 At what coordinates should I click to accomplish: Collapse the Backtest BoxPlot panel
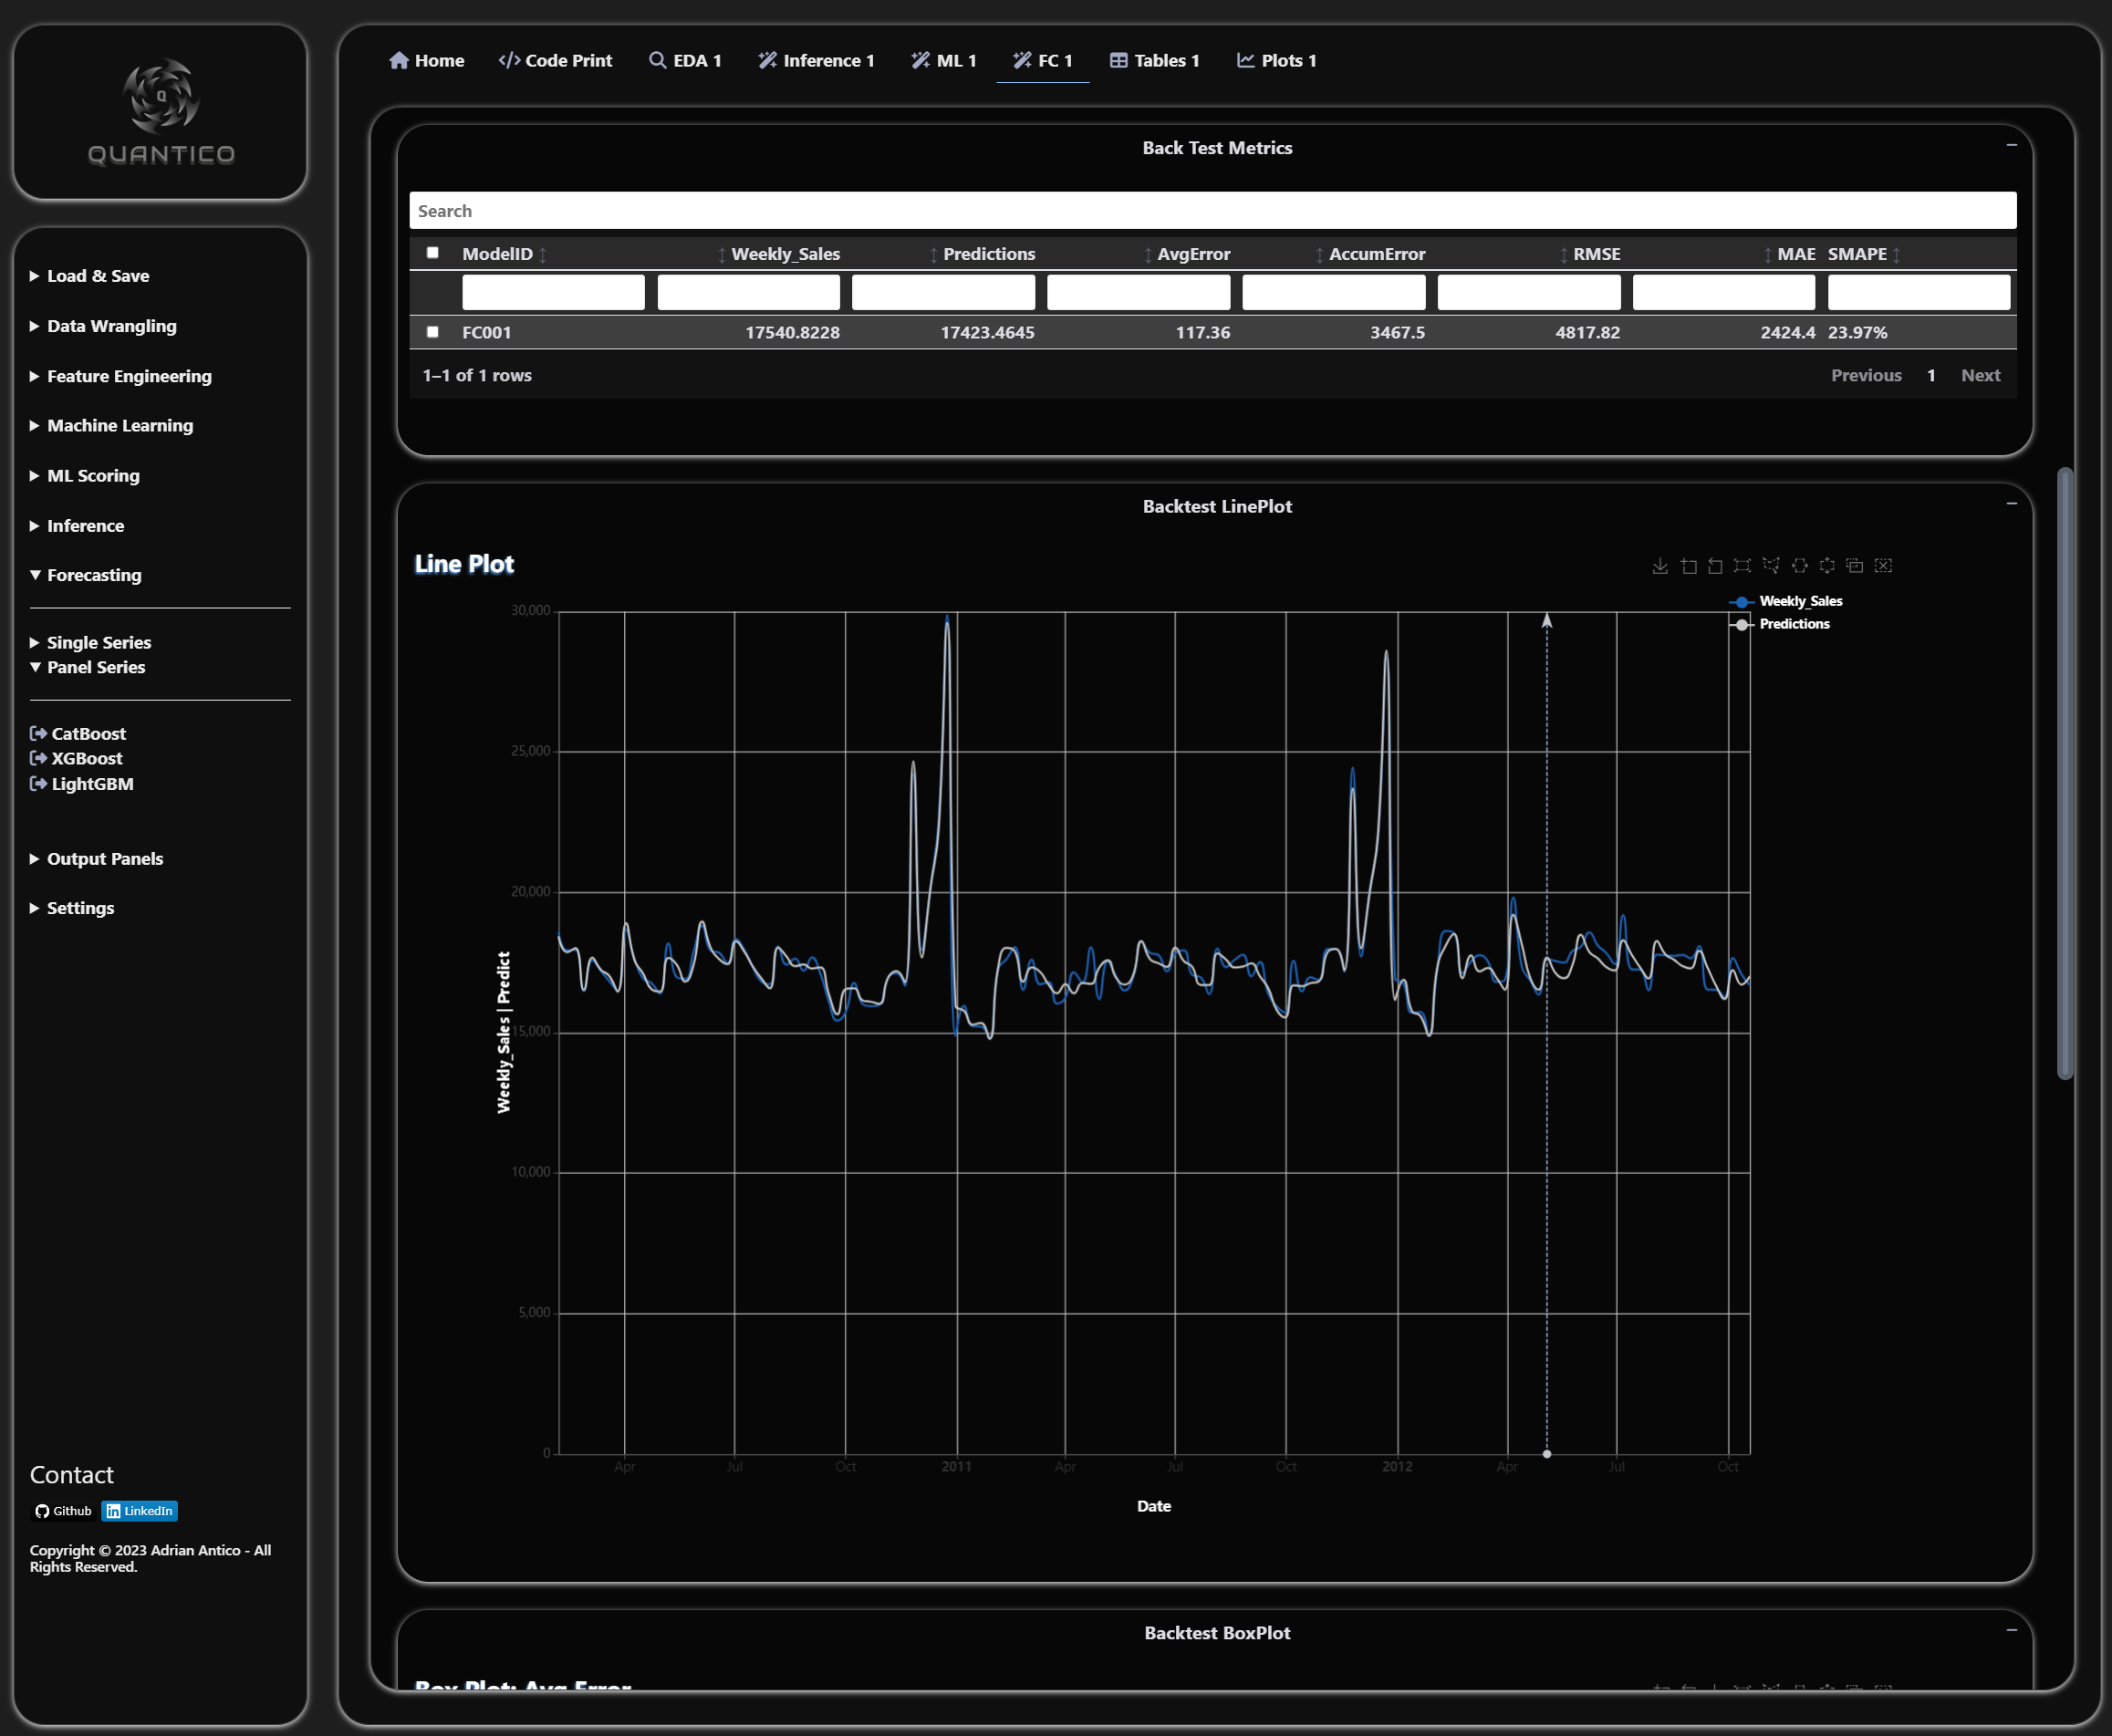tap(2011, 1630)
